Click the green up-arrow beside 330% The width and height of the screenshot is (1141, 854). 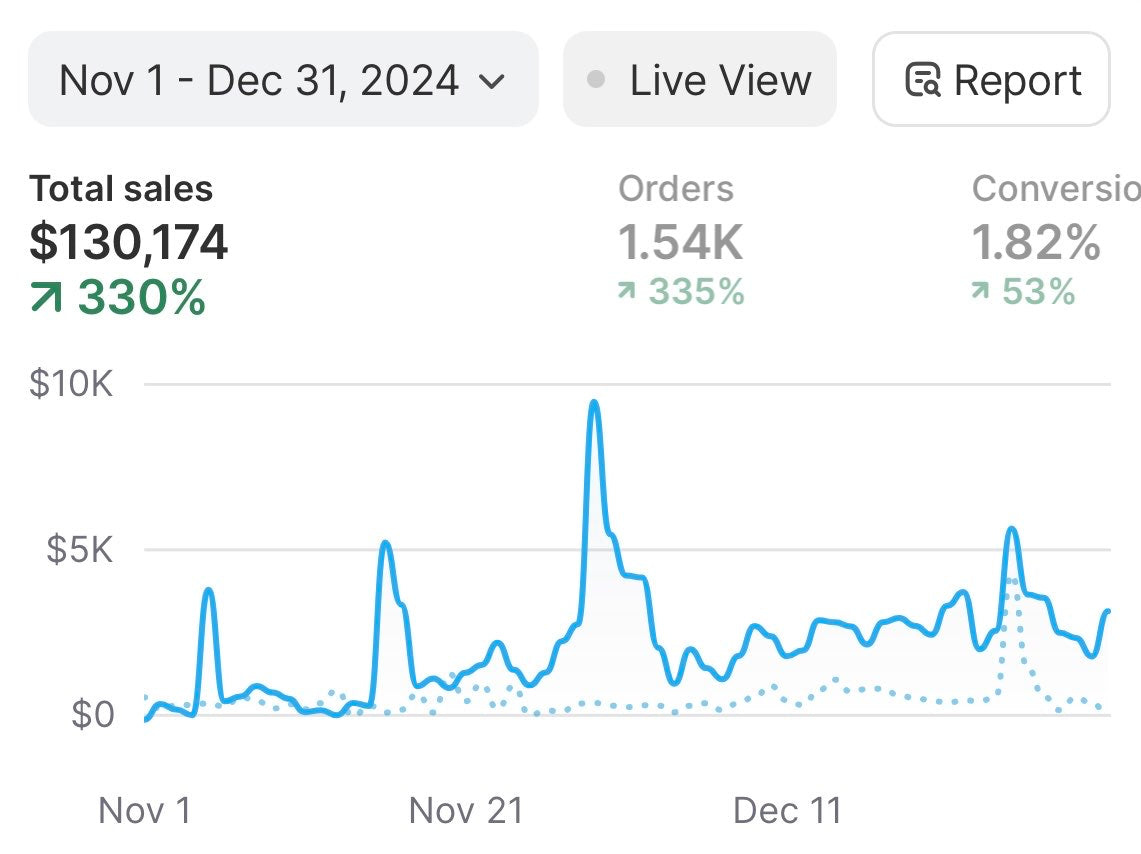click(x=47, y=298)
